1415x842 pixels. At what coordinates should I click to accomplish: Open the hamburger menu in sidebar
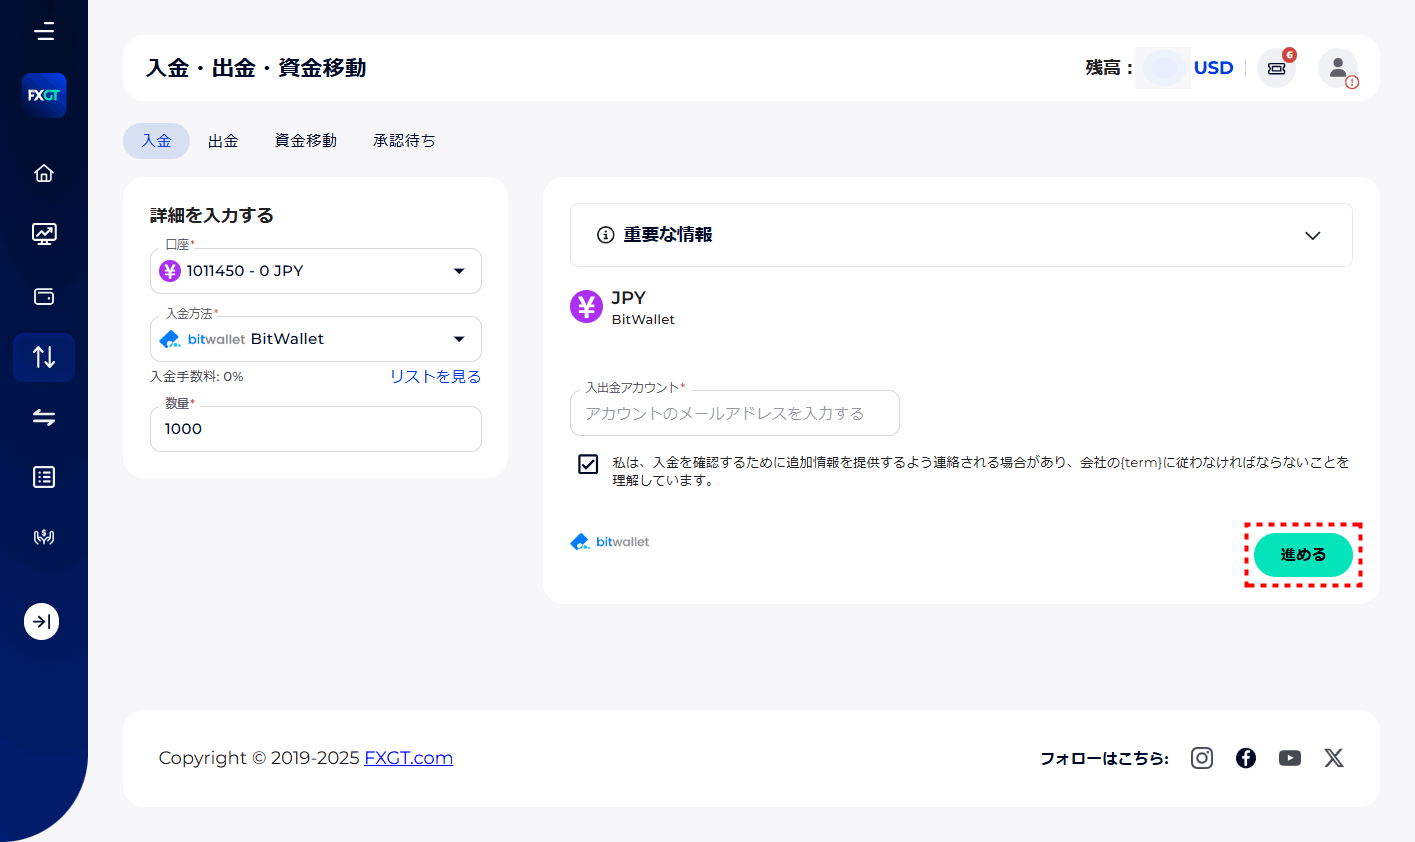[44, 32]
